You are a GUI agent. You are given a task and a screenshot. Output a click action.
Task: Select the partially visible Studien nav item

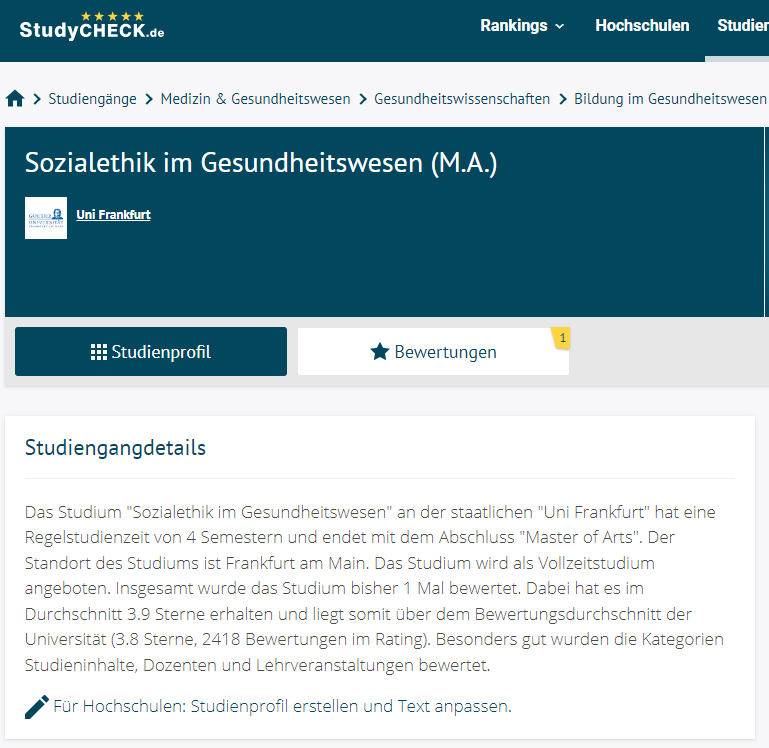coord(742,26)
